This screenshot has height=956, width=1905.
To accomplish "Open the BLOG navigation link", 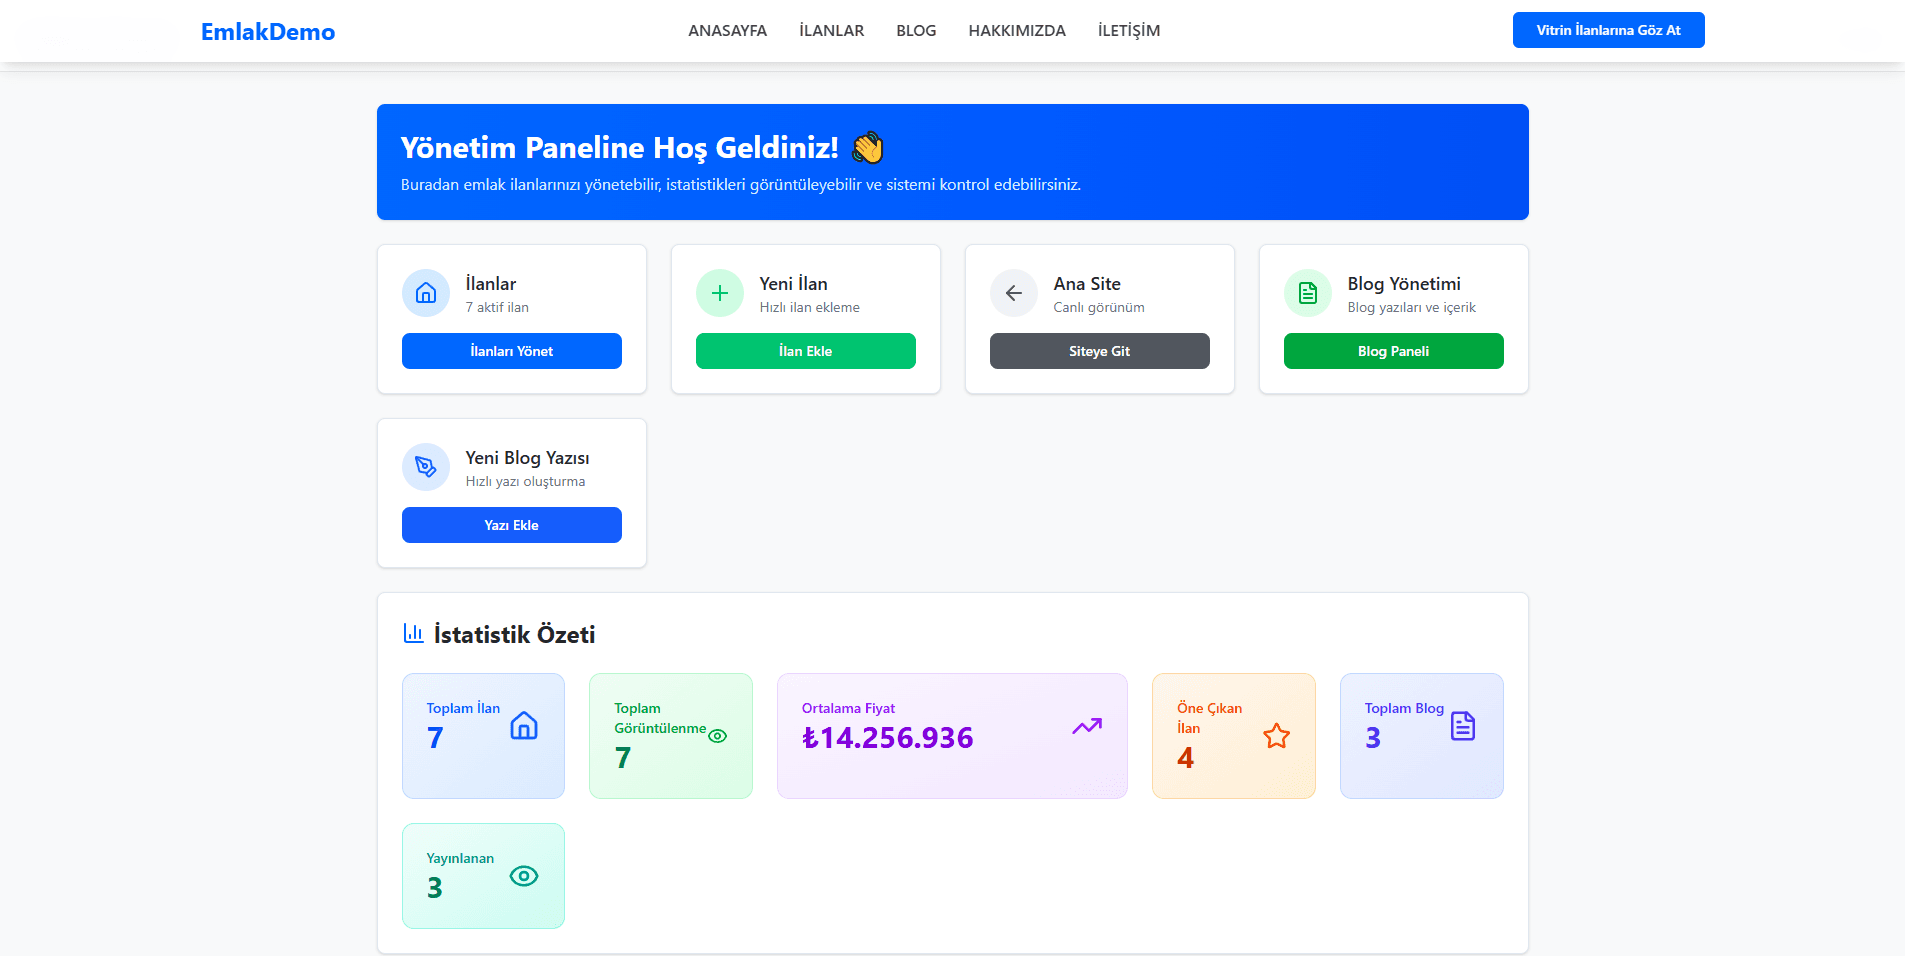I will [x=916, y=31].
